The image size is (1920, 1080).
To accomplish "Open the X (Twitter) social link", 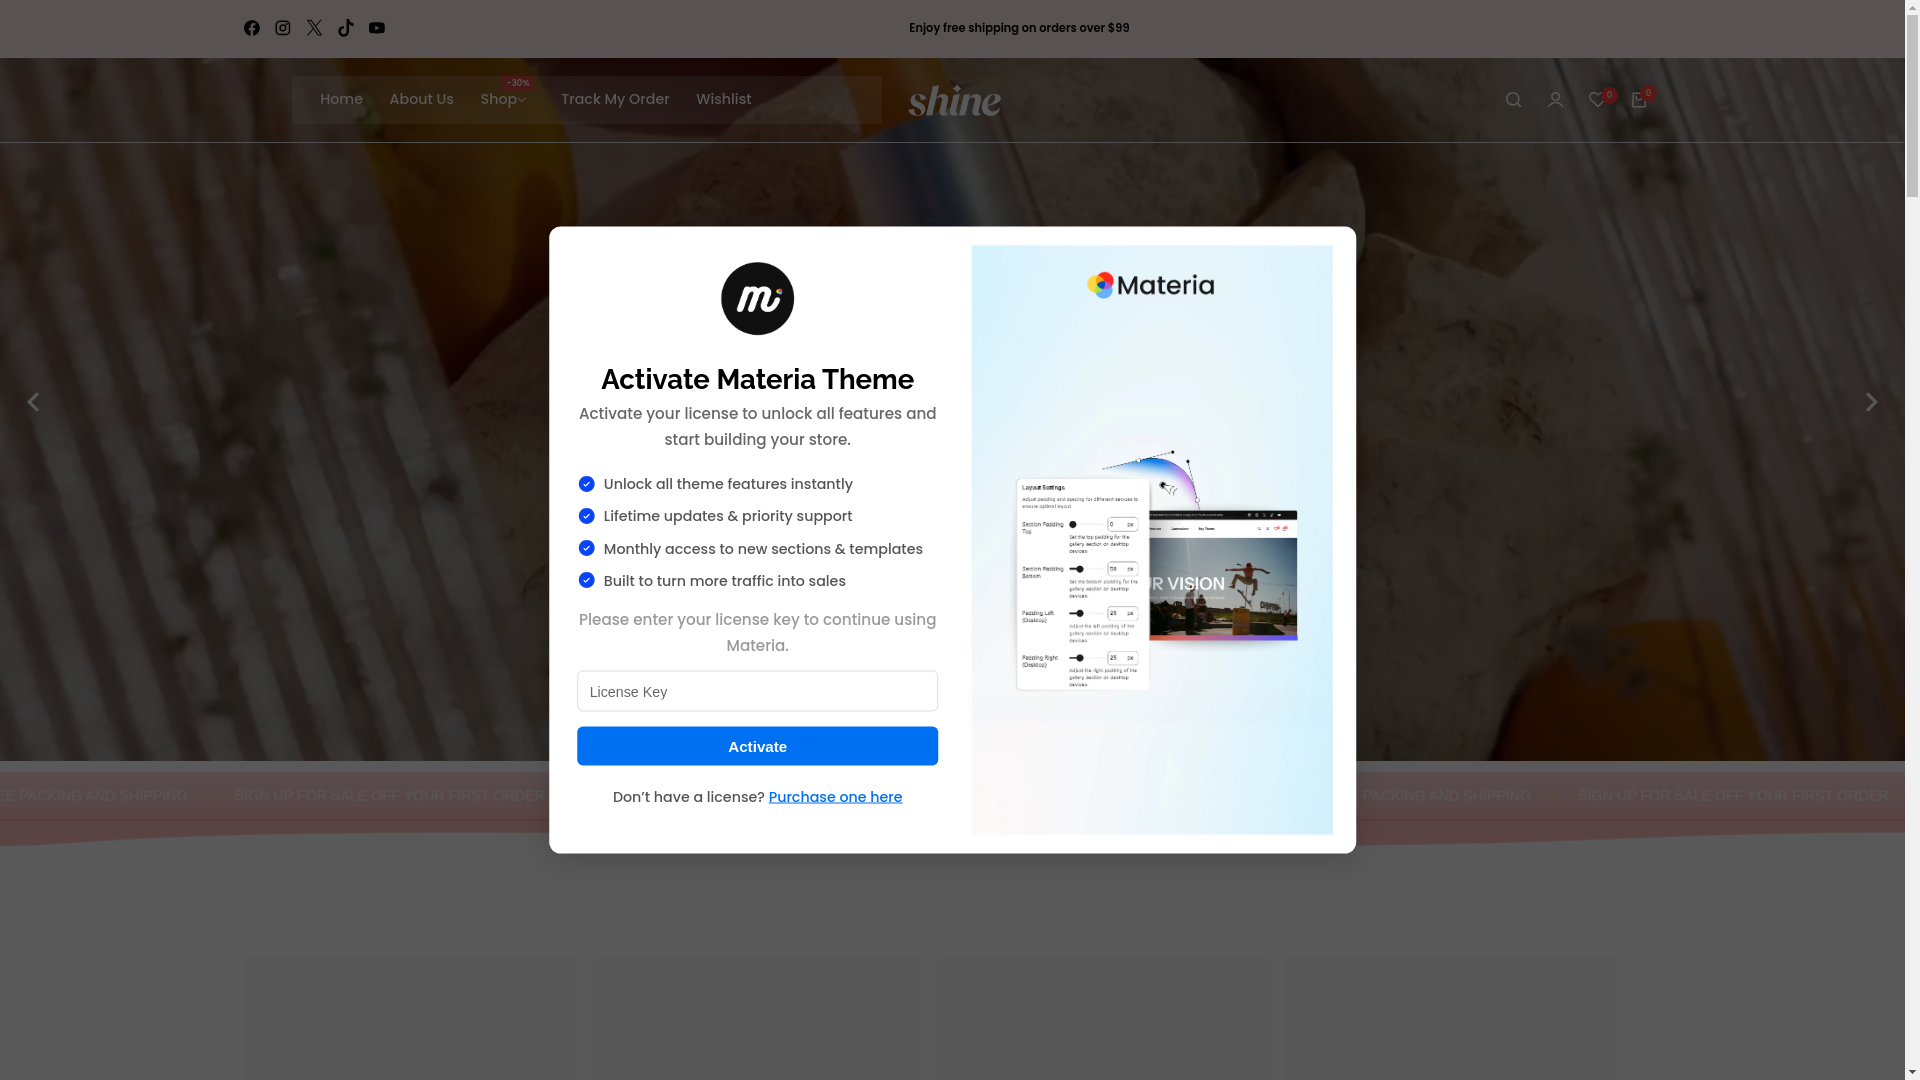I will pos(314,28).
